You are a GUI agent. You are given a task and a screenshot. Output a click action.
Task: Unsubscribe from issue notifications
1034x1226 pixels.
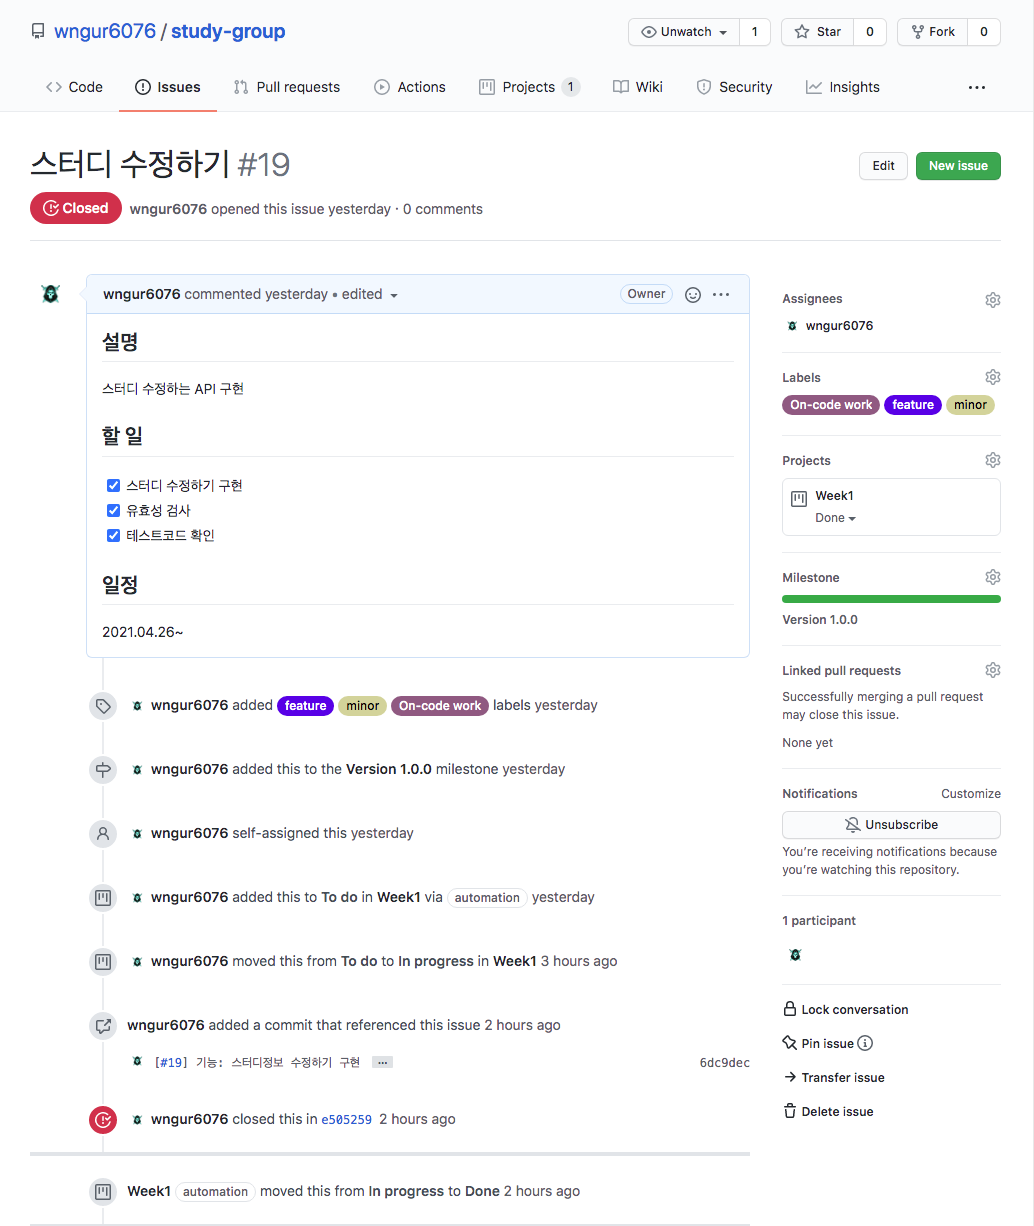pos(890,824)
